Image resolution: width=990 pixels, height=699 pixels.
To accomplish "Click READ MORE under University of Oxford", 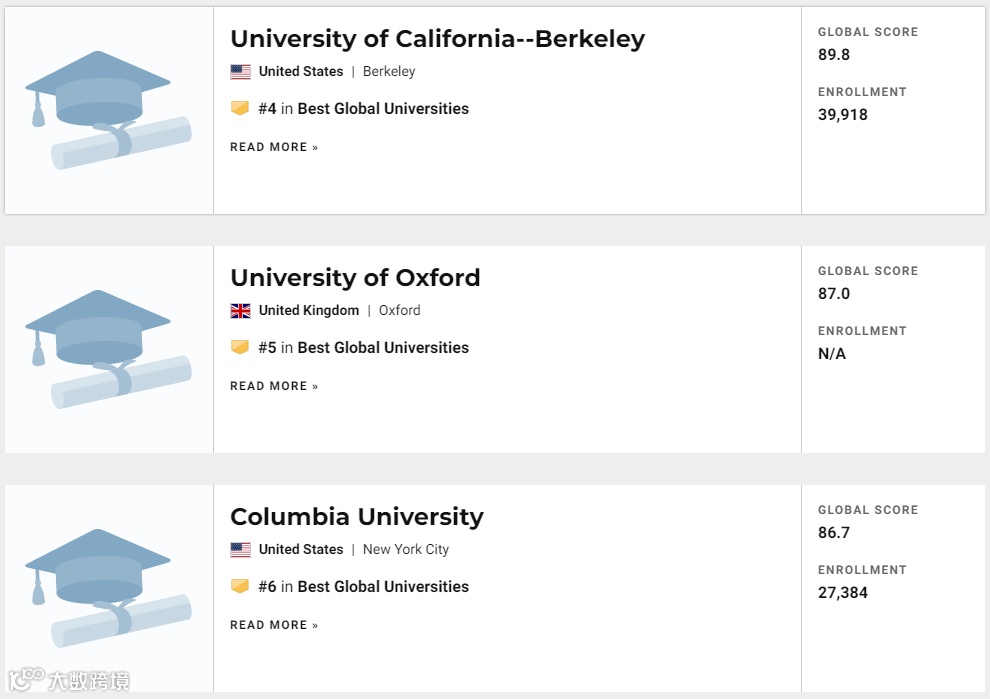I will pyautogui.click(x=274, y=386).
